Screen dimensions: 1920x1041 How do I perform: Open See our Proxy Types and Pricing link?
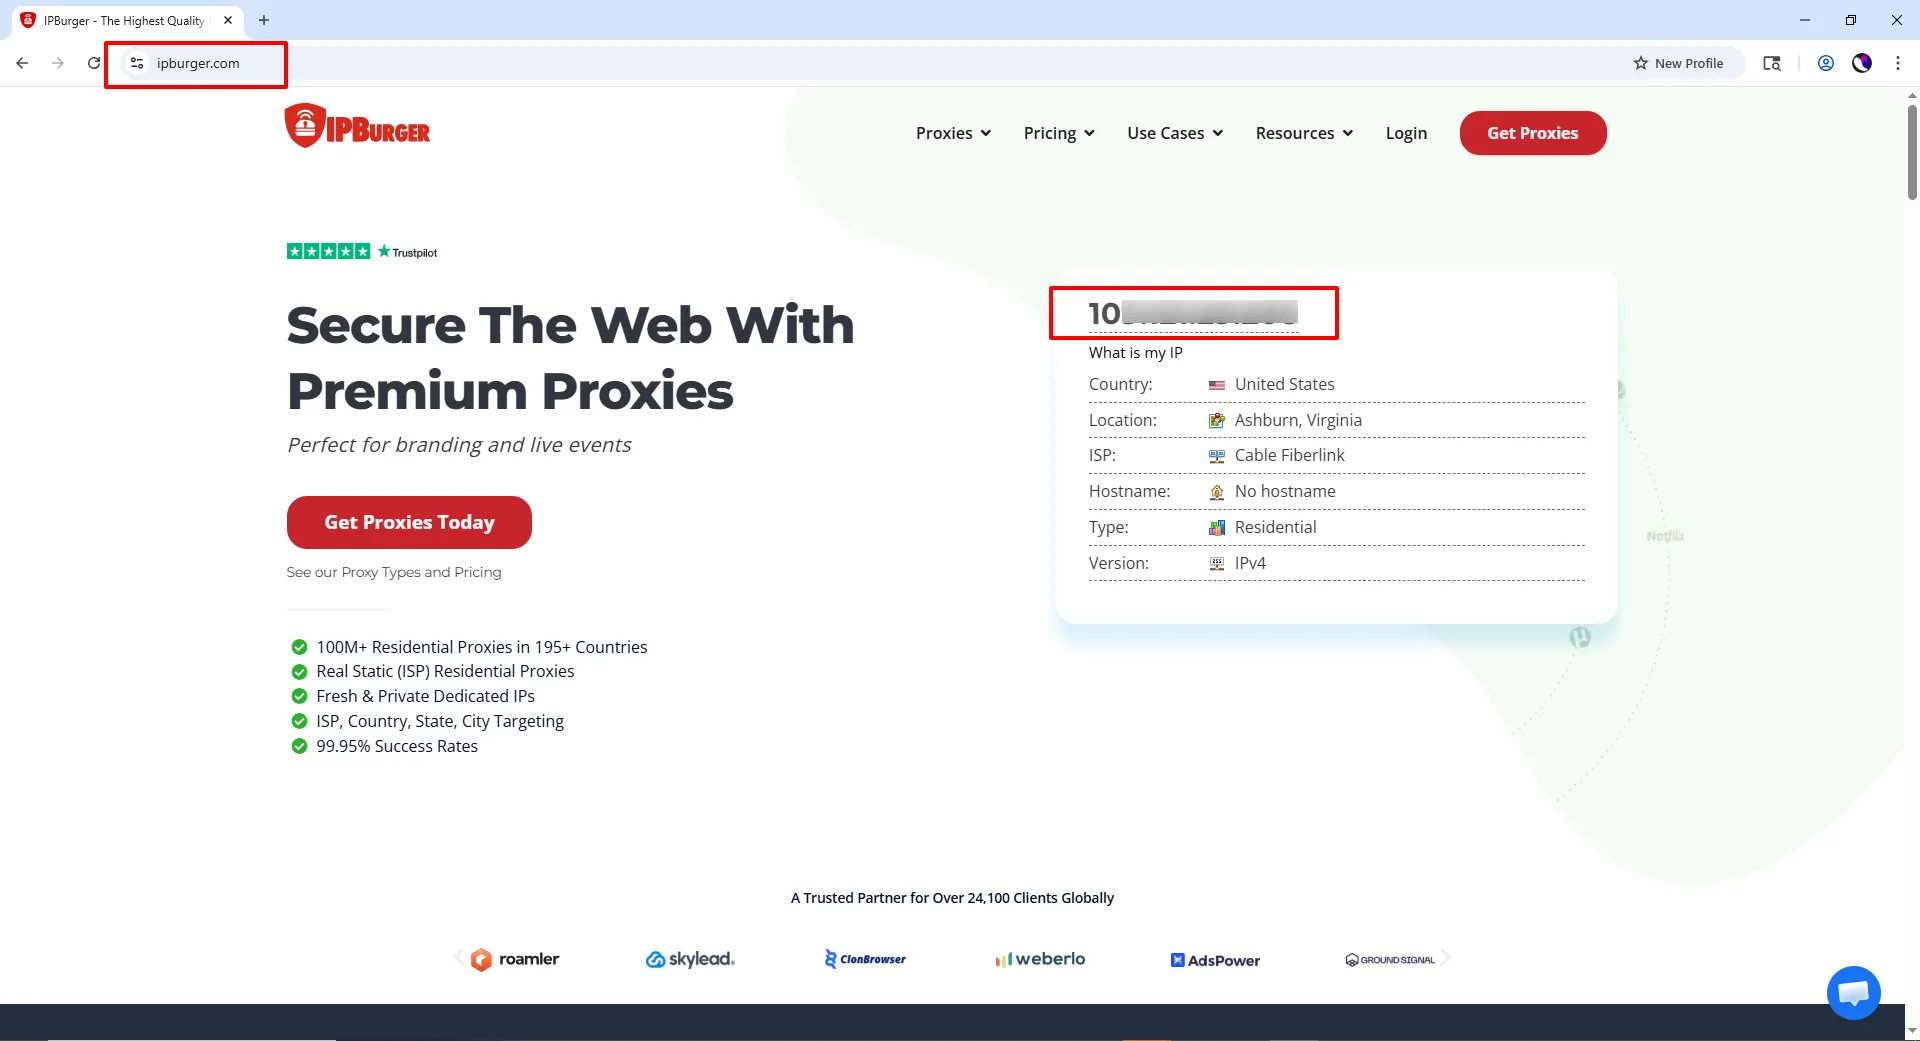coord(394,572)
